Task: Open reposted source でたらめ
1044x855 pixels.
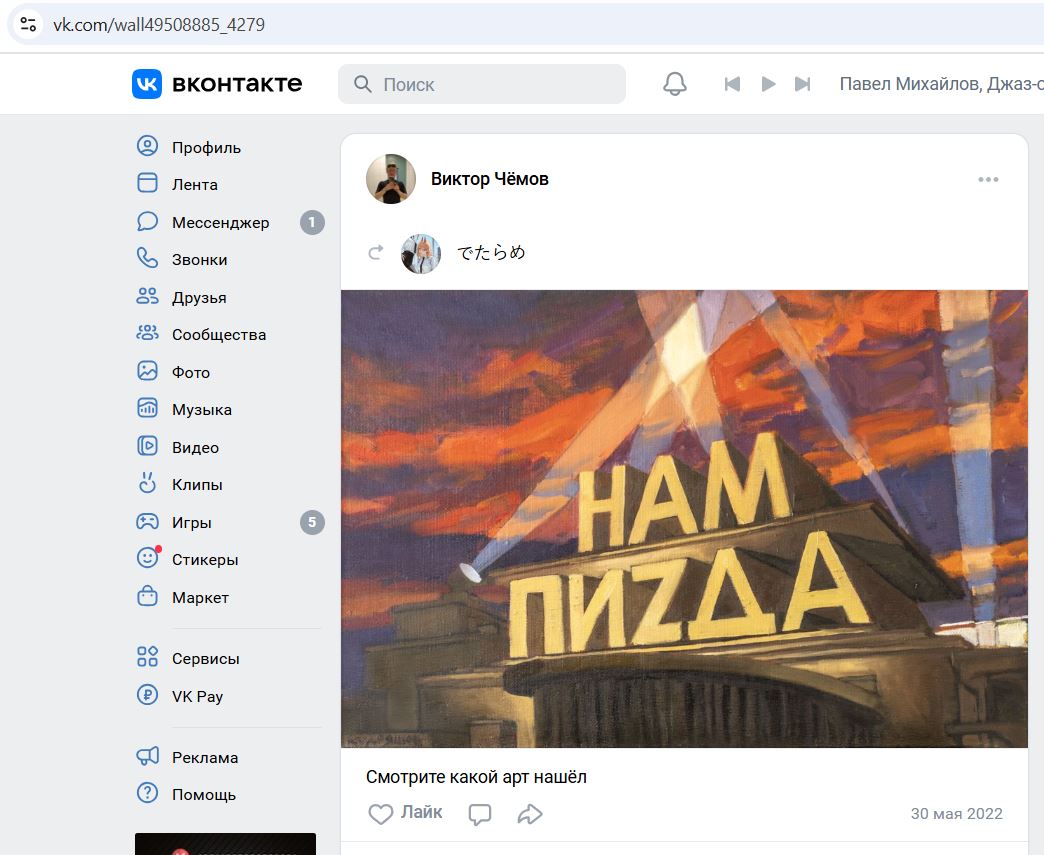Action: [491, 253]
